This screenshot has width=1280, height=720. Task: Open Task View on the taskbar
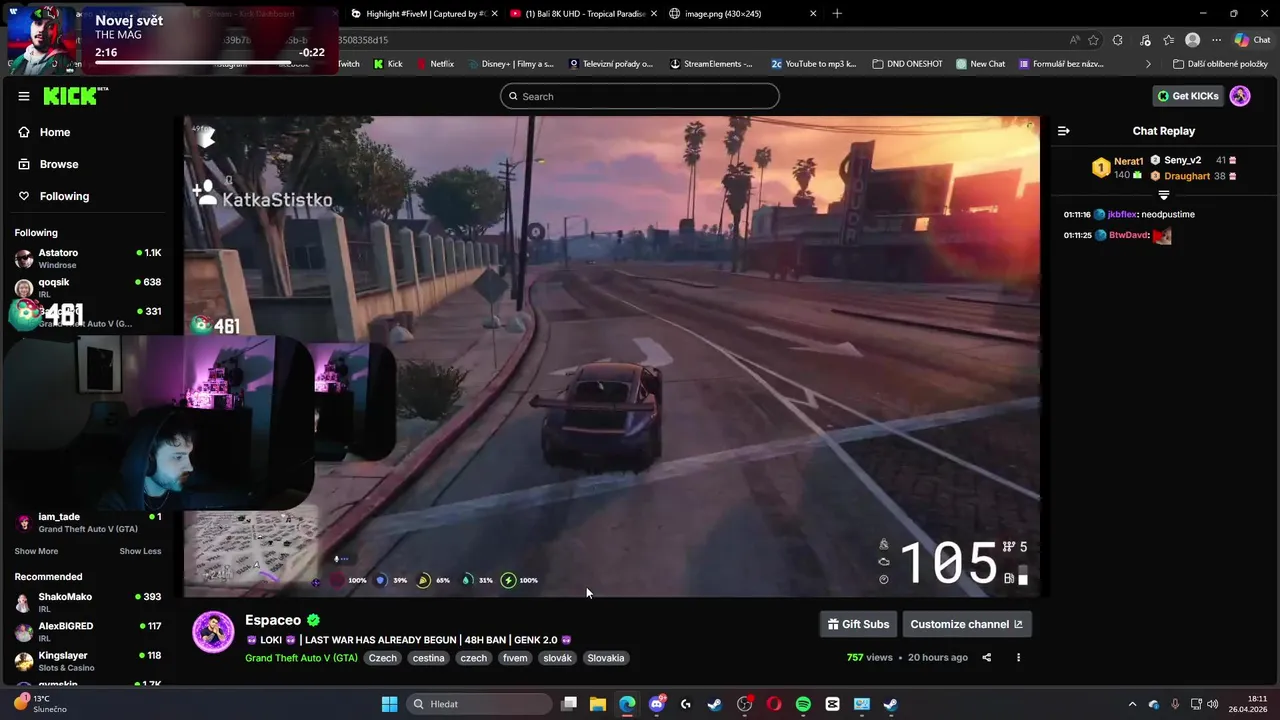(569, 704)
